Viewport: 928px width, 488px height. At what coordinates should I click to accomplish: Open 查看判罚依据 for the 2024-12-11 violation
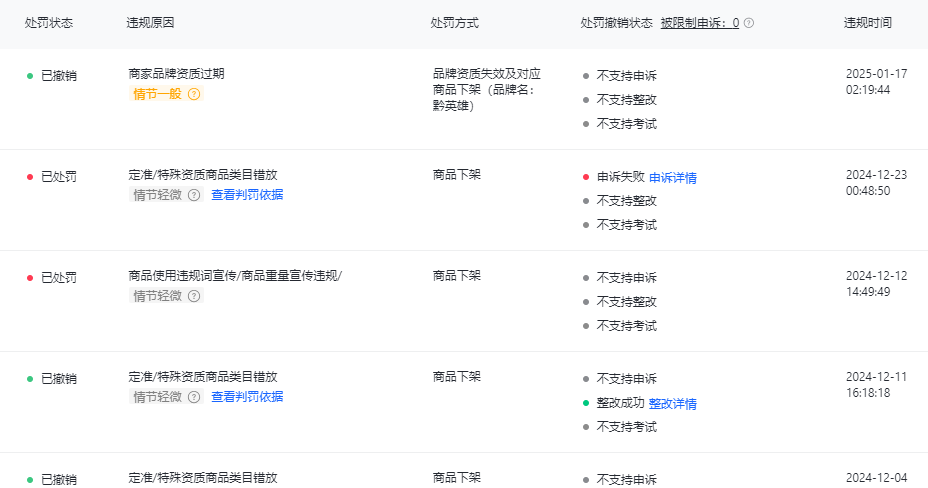coord(247,397)
